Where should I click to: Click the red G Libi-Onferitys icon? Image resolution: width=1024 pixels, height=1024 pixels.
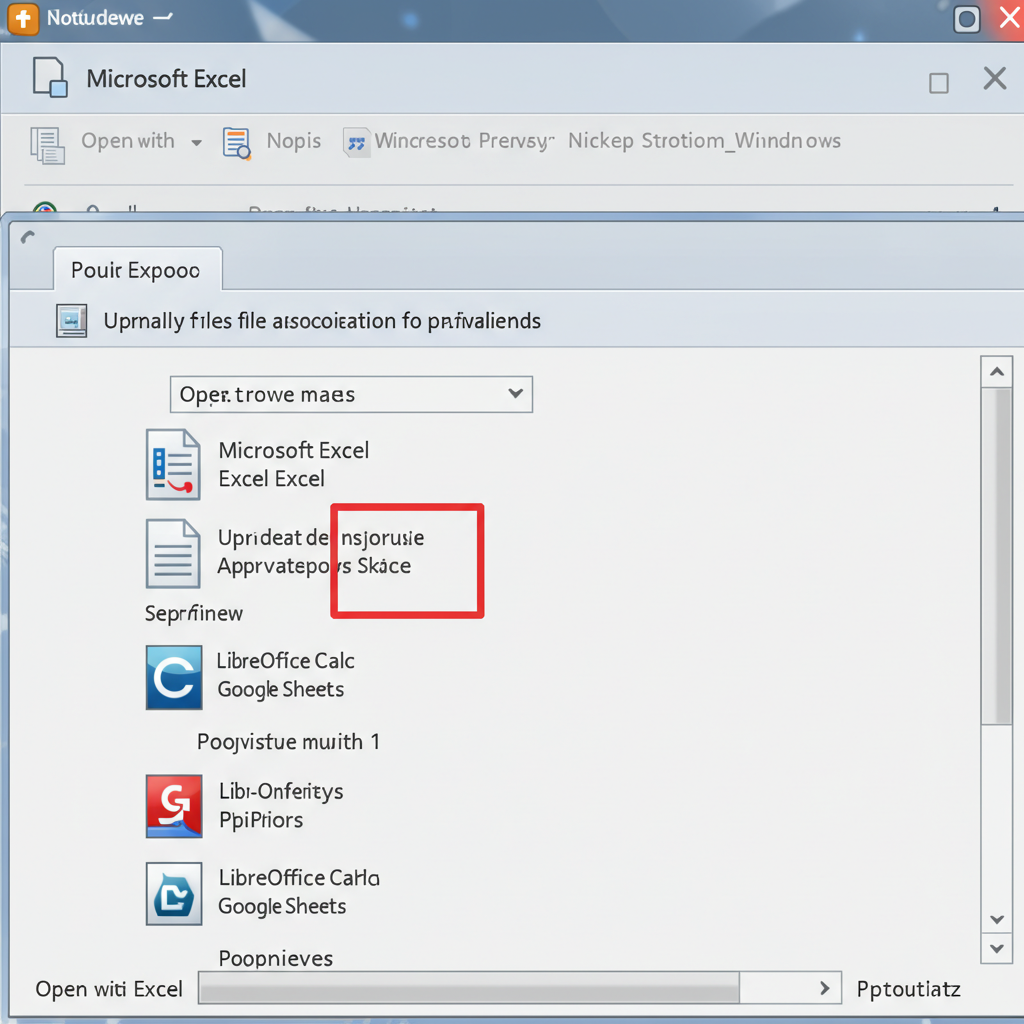coord(174,806)
